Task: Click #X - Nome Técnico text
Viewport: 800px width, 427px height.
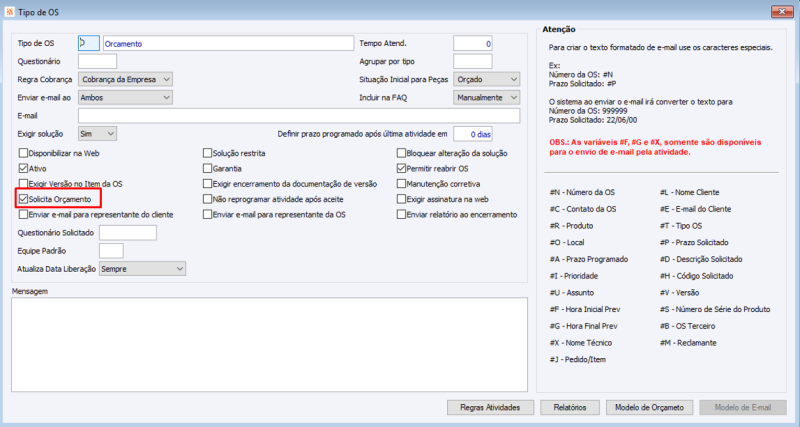Action: 581,343
